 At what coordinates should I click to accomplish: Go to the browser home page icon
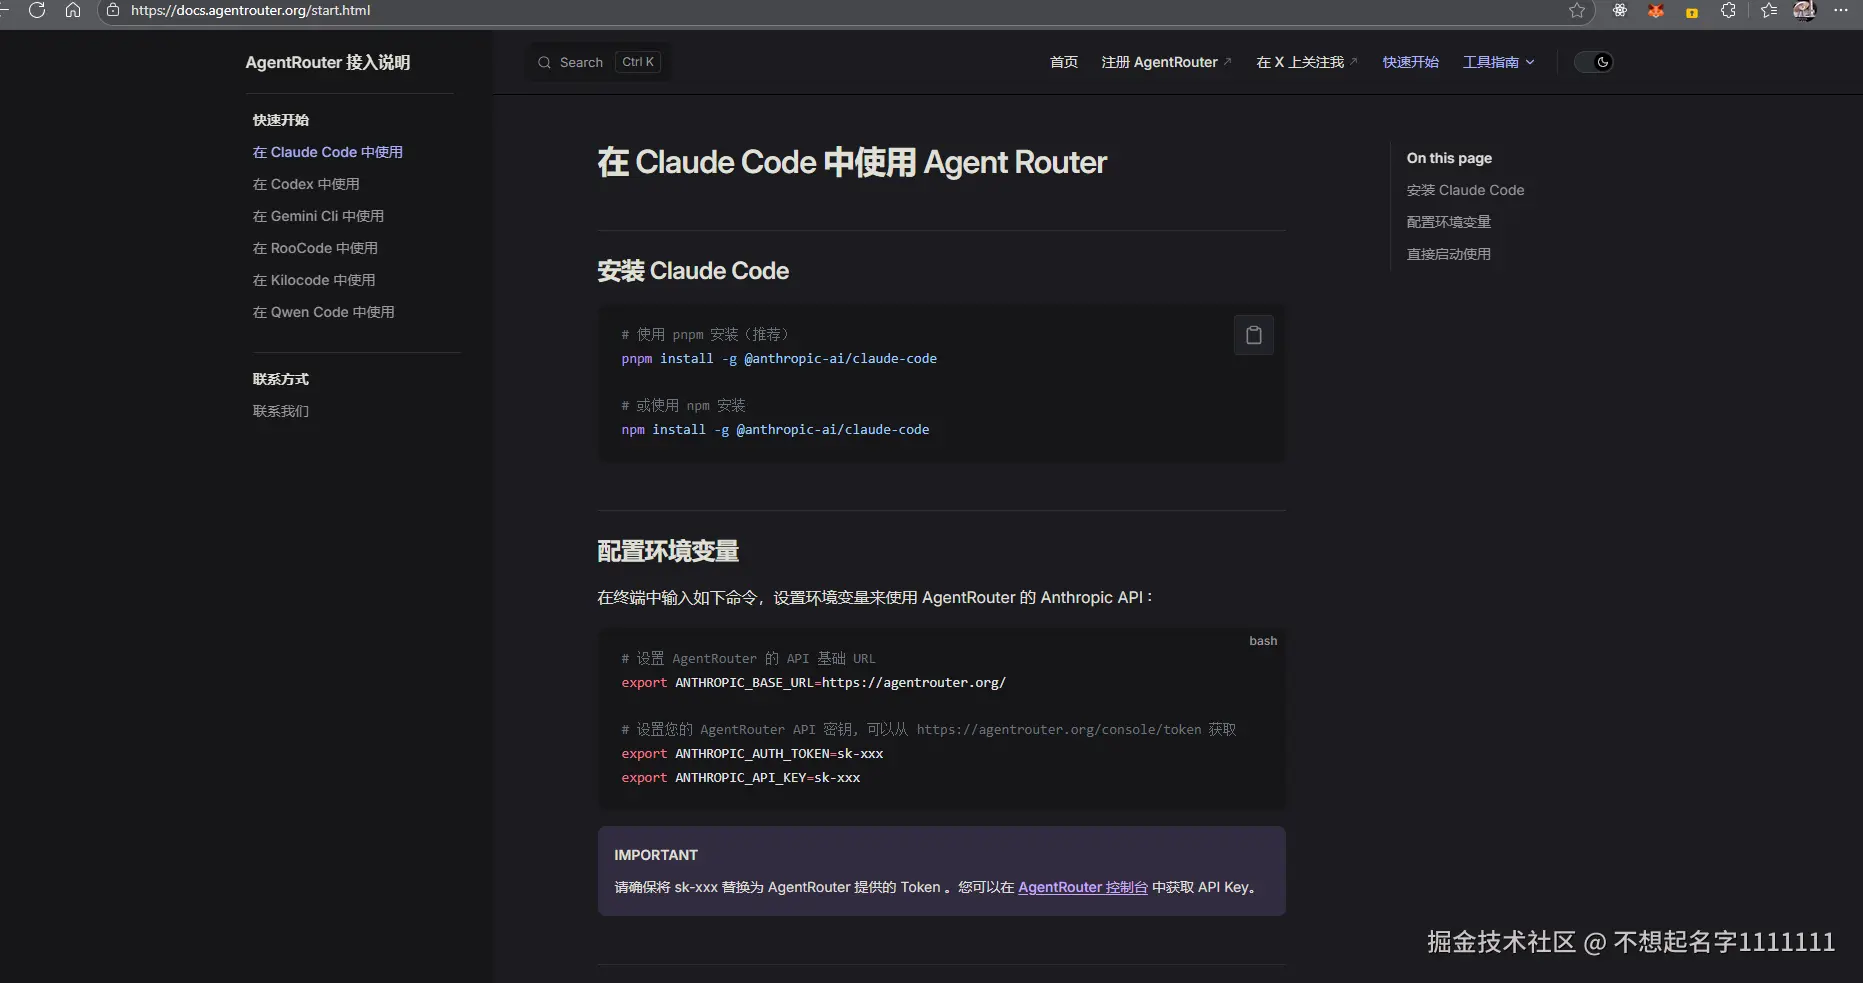pyautogui.click(x=73, y=10)
